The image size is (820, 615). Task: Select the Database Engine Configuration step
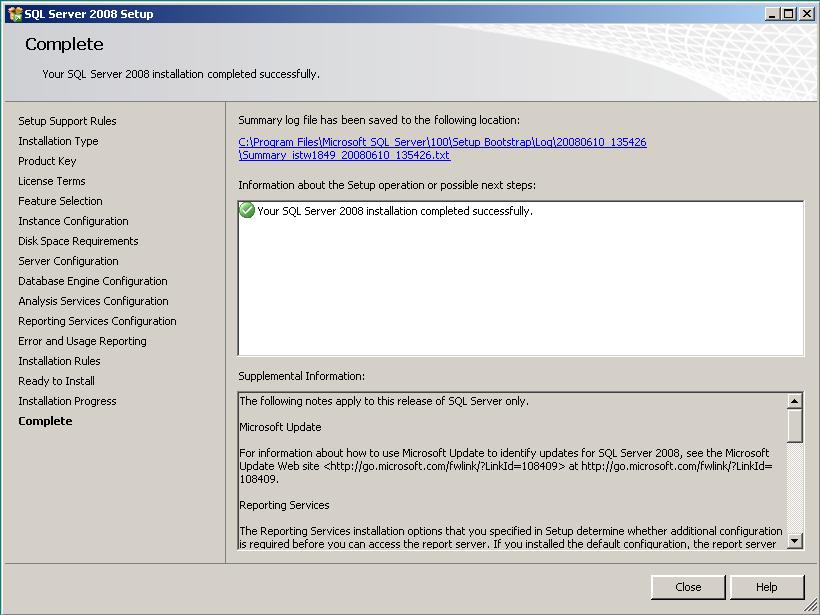click(93, 281)
